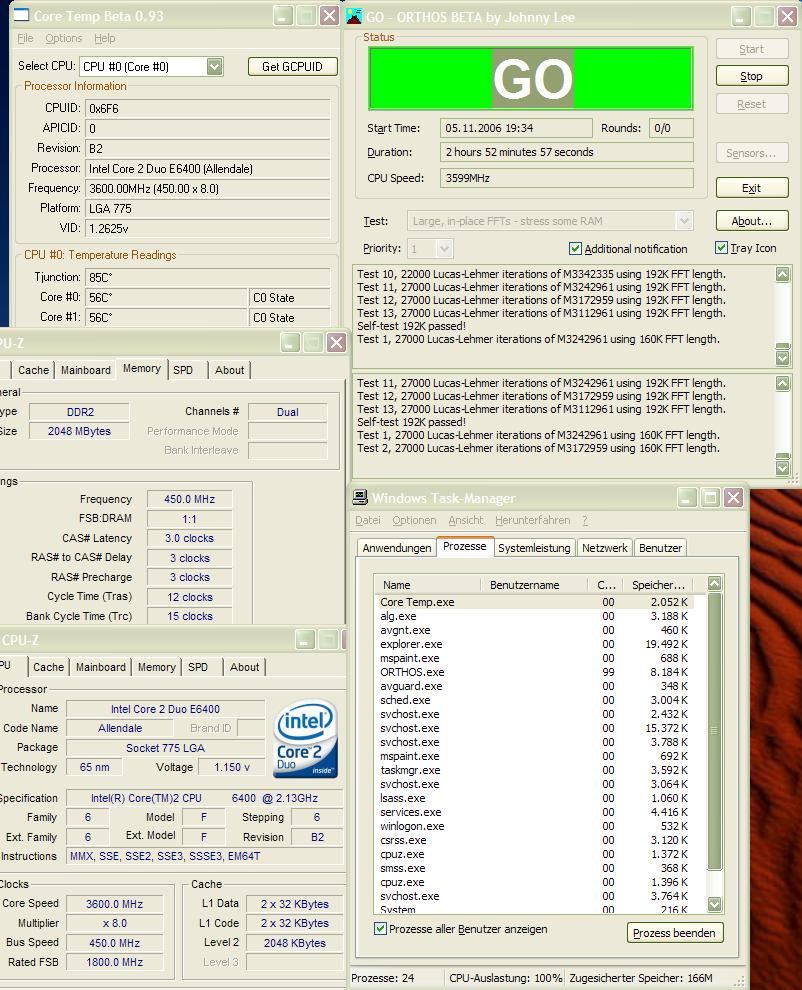Open the Select CPU dropdown

(215, 66)
